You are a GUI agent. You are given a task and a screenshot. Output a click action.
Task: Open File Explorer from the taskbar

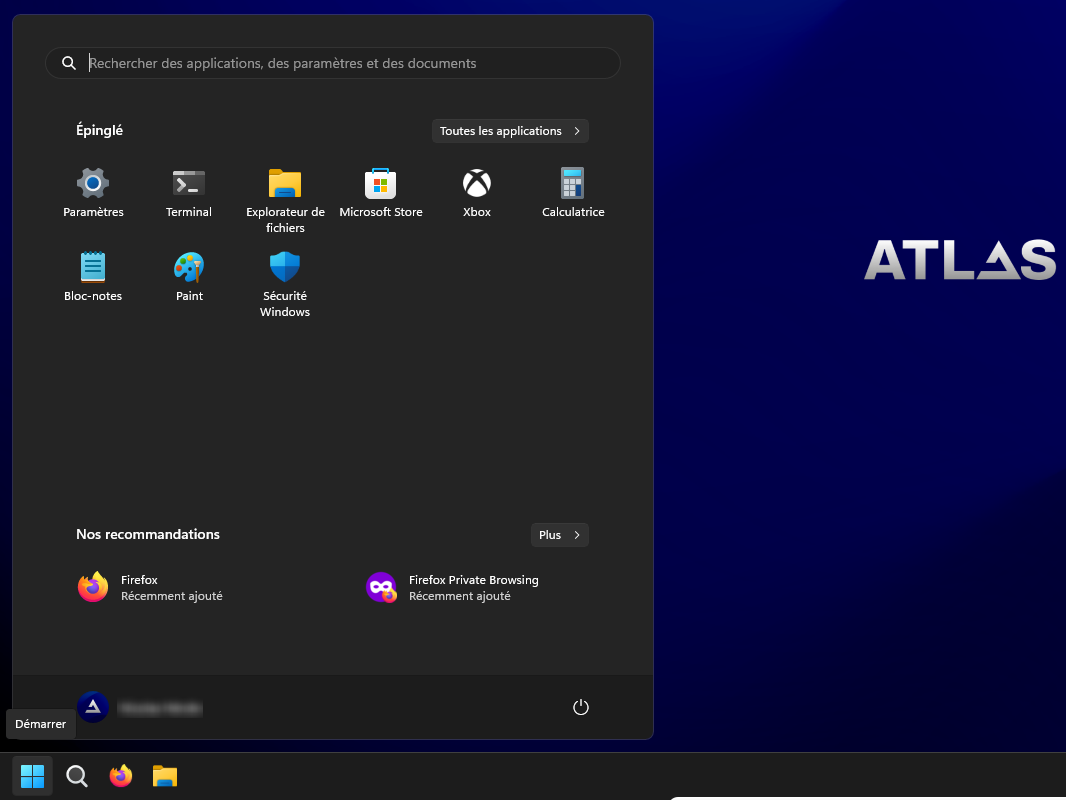point(165,776)
